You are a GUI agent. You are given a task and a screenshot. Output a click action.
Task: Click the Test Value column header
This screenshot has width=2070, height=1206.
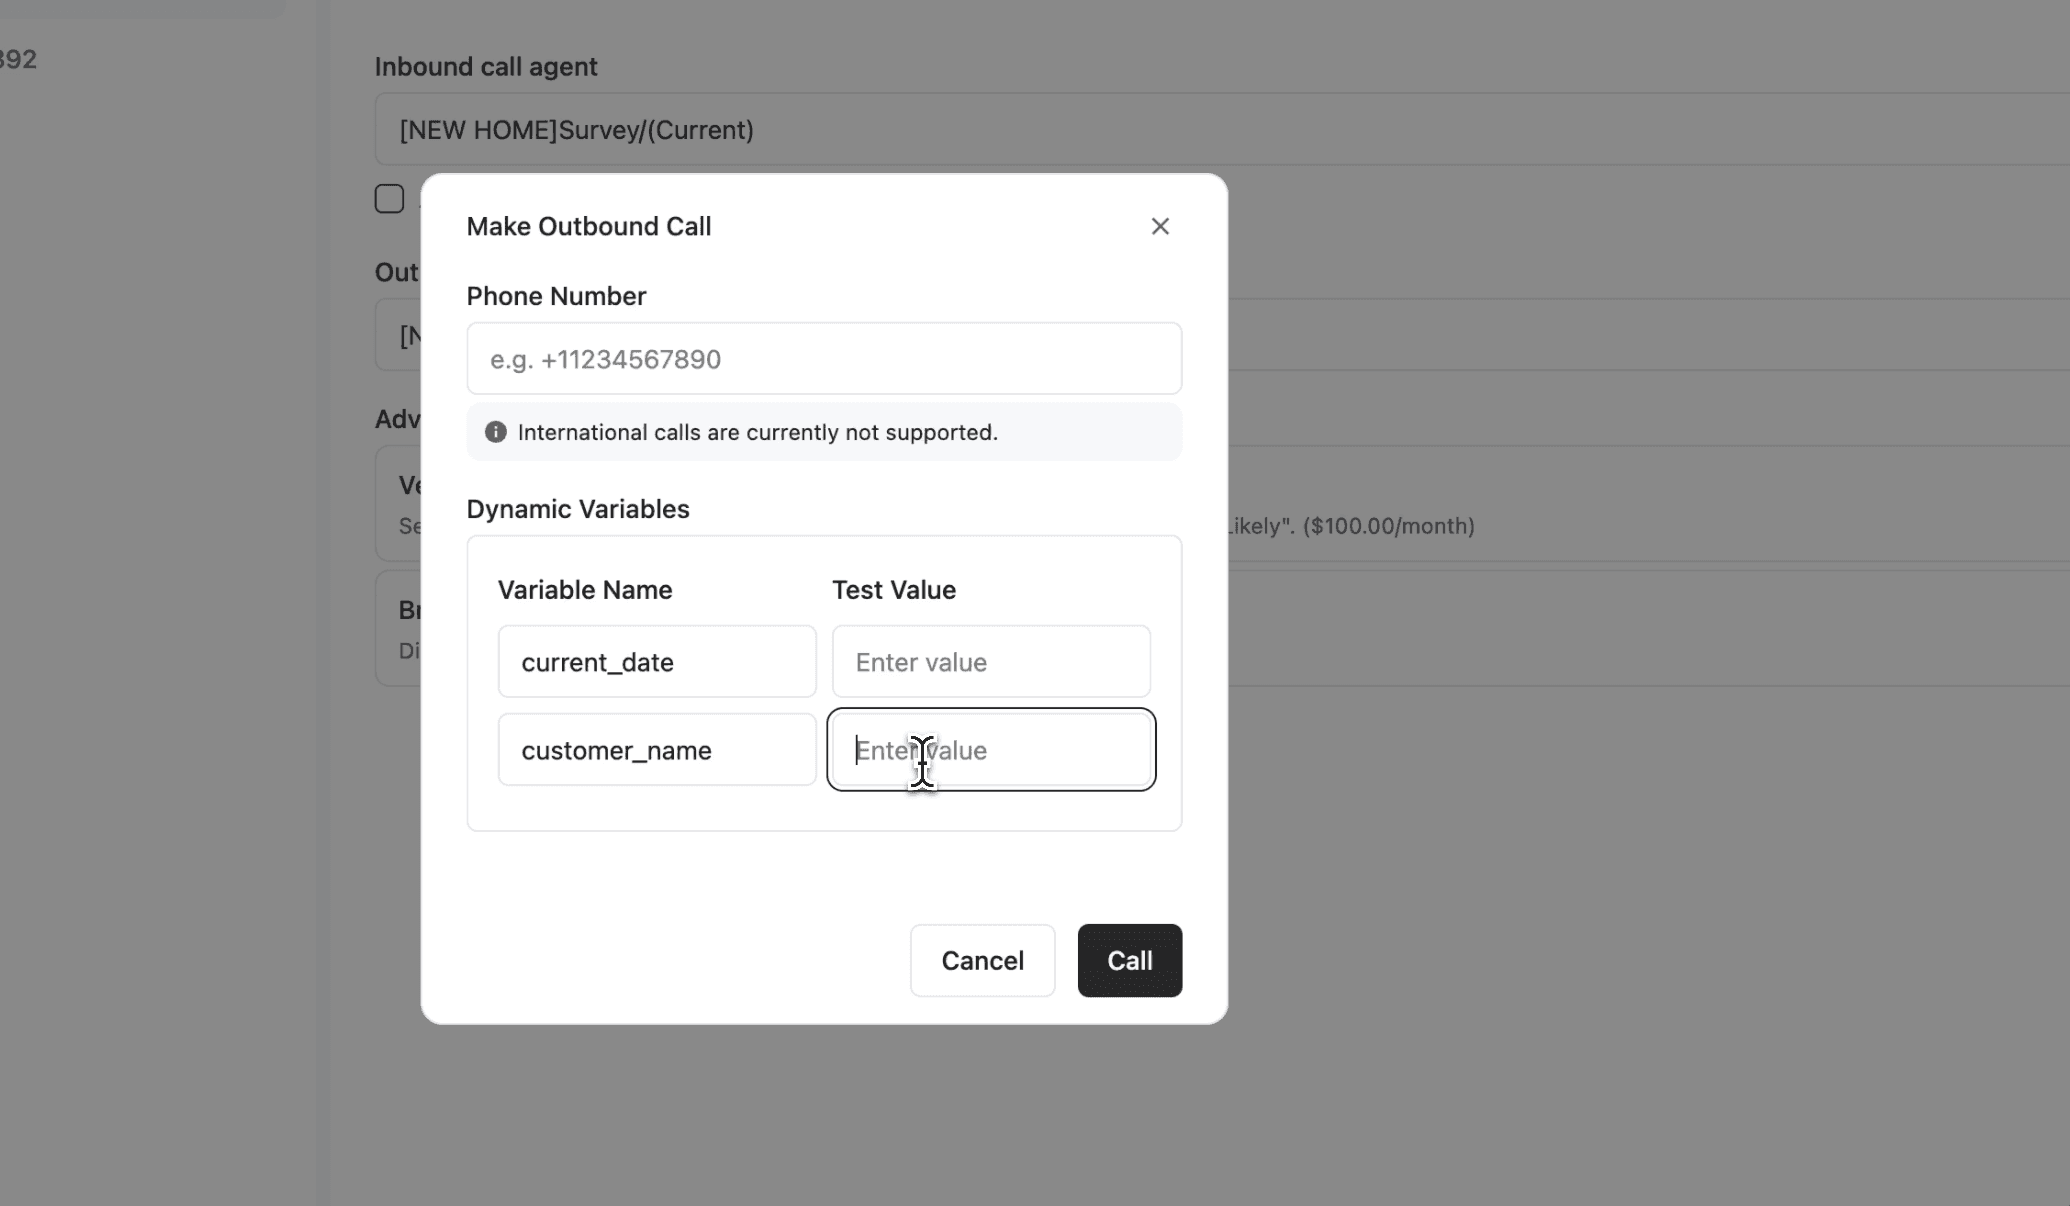894,590
